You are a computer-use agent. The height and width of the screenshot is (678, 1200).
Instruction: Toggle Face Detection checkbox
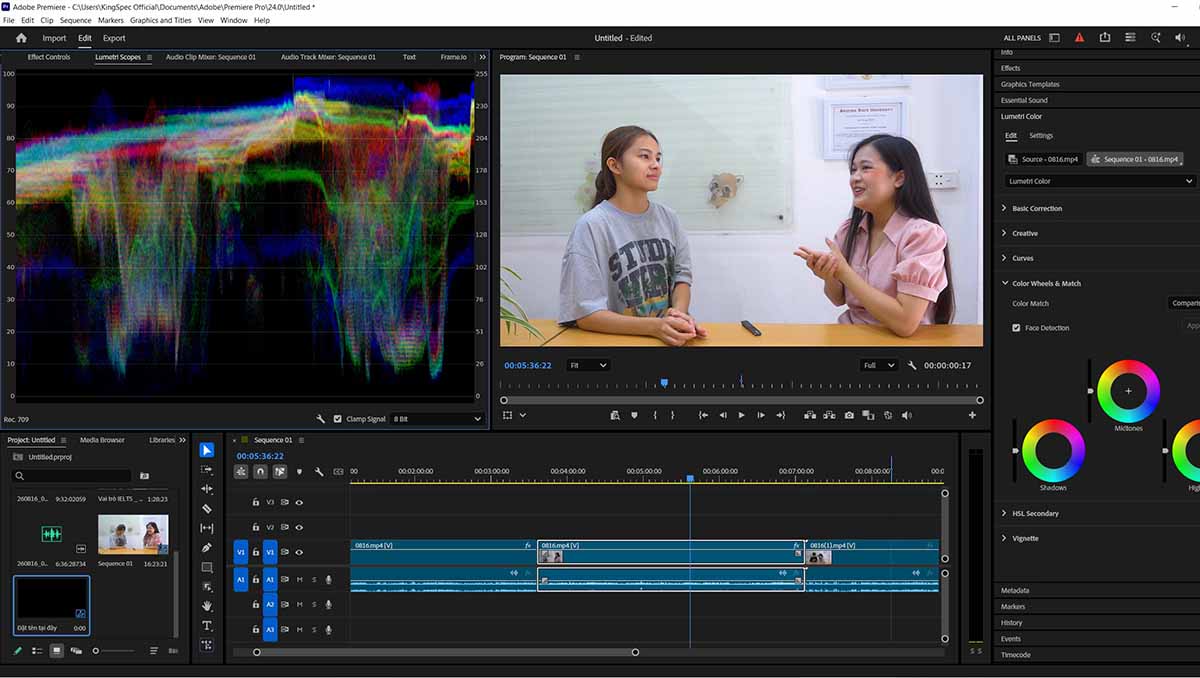pos(1016,328)
